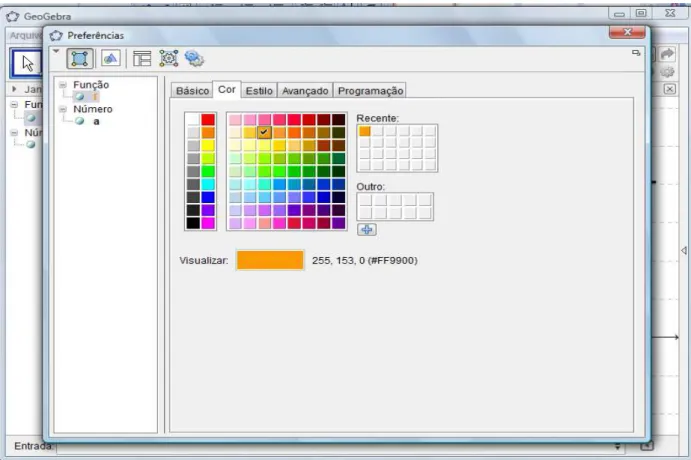This screenshot has width=691, height=460.
Task: Open the Programação tab
Action: point(370,91)
